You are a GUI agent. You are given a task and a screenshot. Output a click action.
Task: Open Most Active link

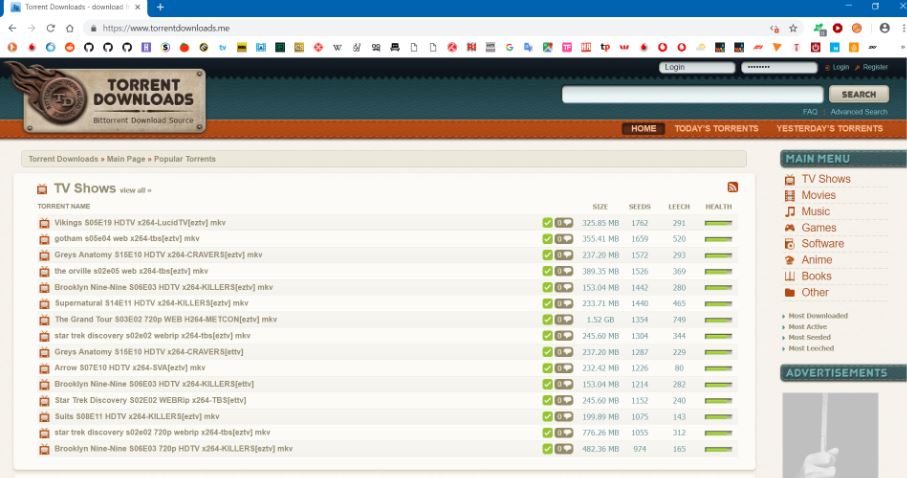(808, 327)
